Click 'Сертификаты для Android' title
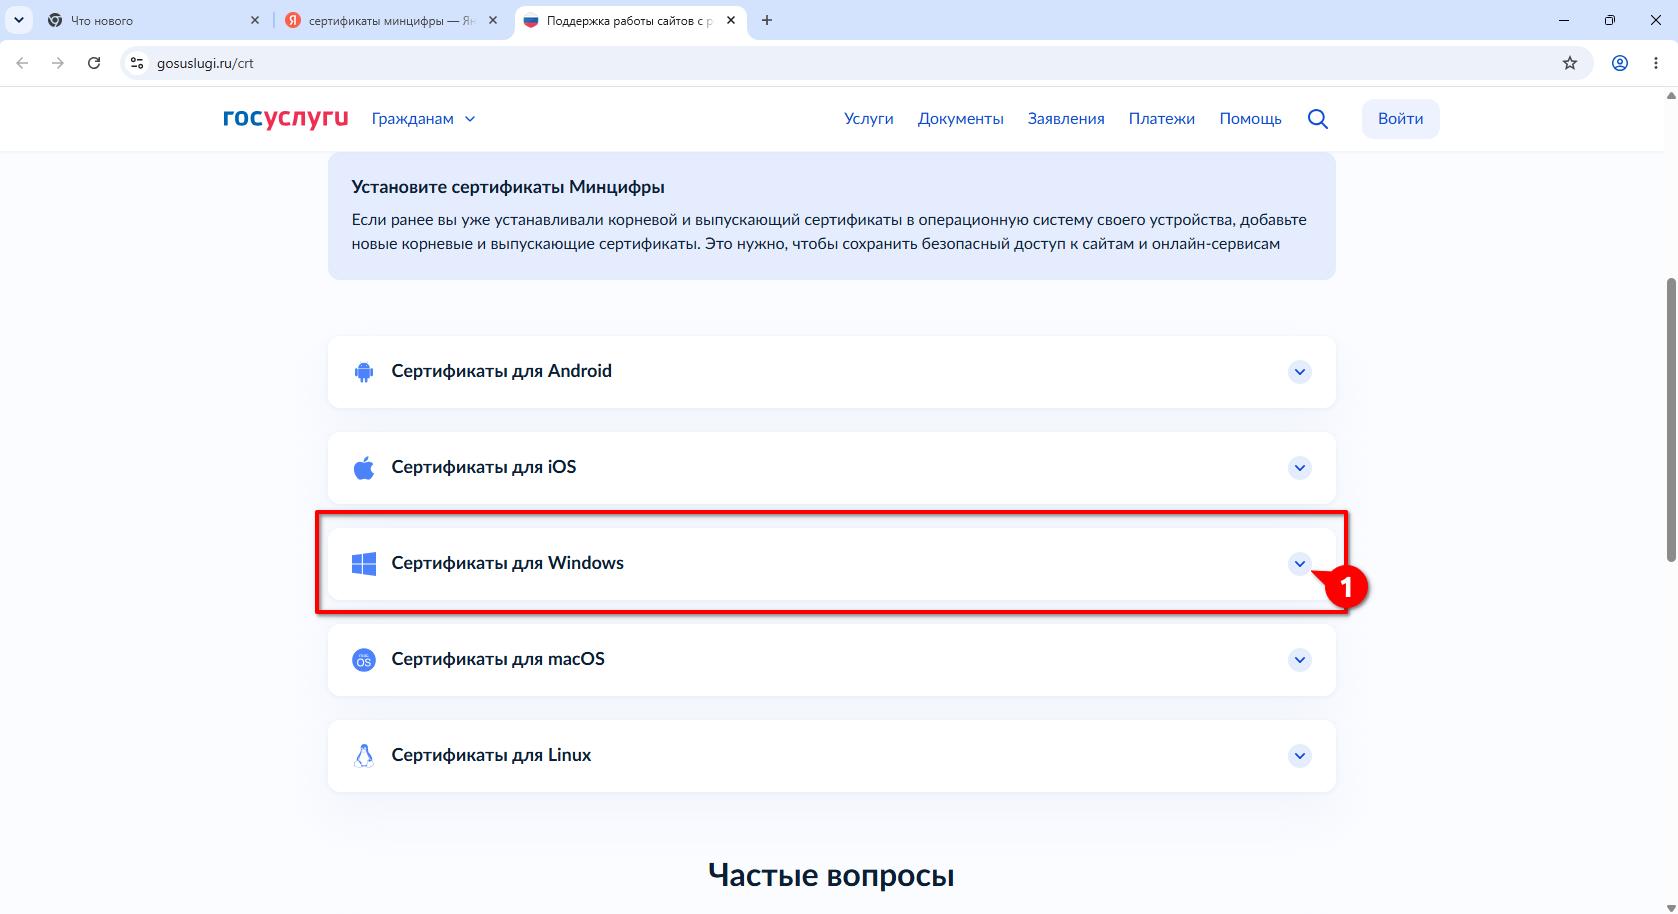The height and width of the screenshot is (914, 1678). [x=501, y=371]
